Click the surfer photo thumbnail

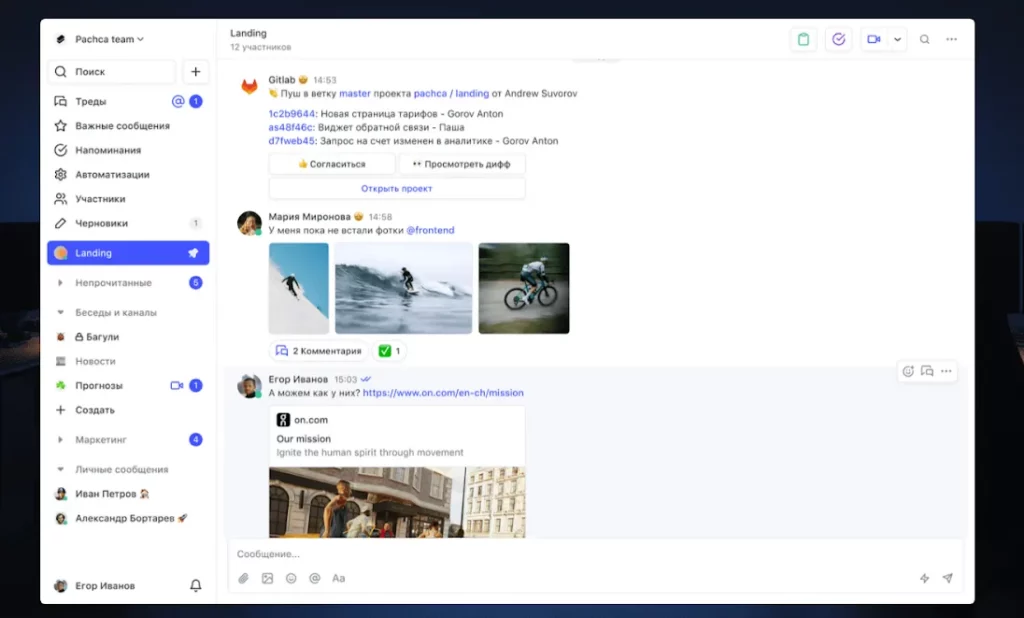coord(403,288)
